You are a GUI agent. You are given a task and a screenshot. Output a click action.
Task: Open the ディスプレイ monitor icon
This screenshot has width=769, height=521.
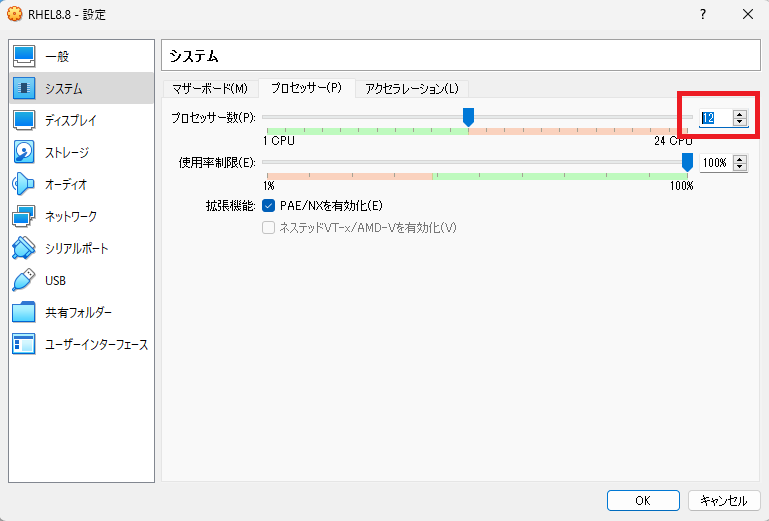(x=24, y=120)
